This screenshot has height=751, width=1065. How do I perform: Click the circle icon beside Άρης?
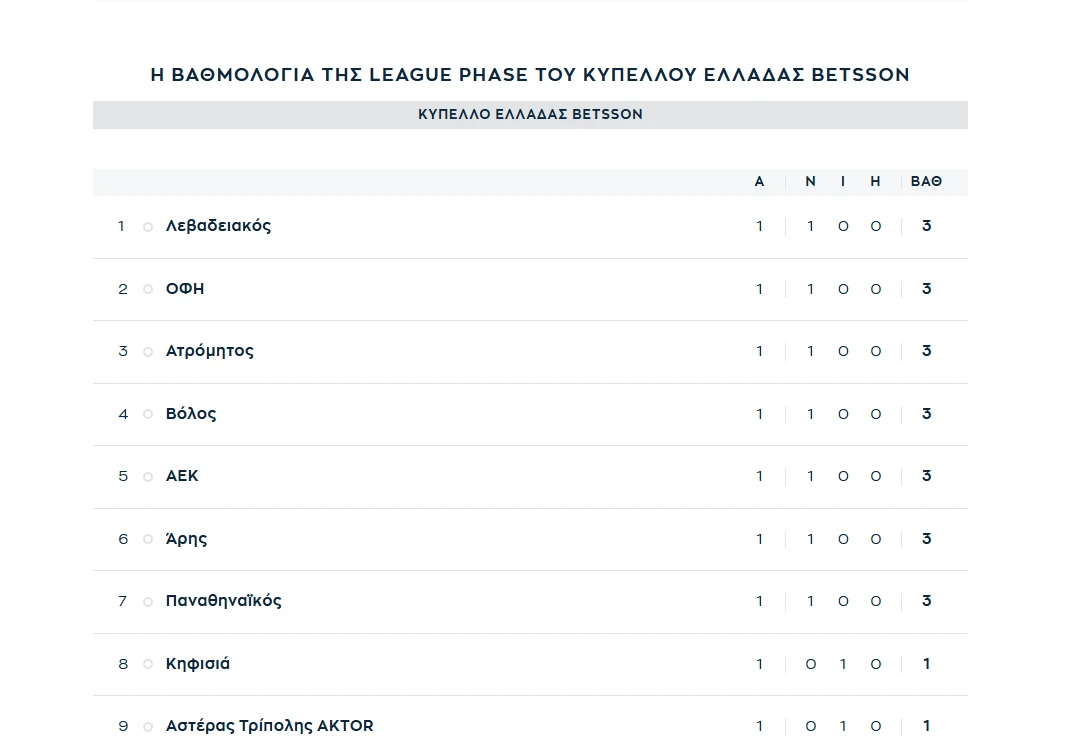[x=148, y=539]
